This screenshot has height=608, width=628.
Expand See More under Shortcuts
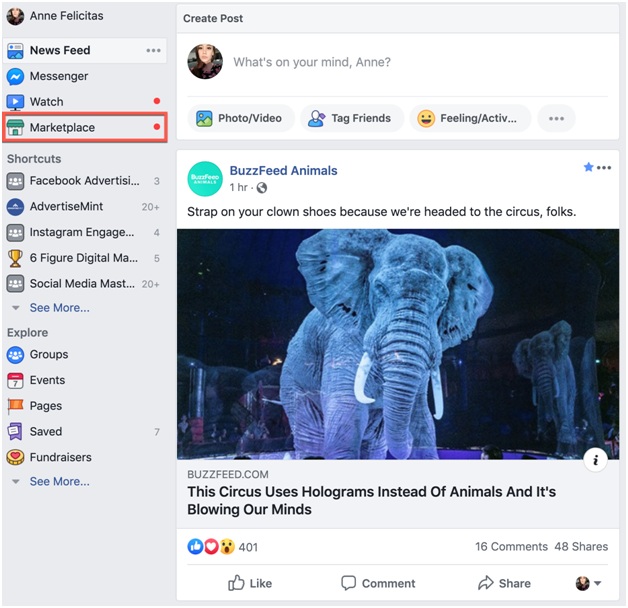59,308
